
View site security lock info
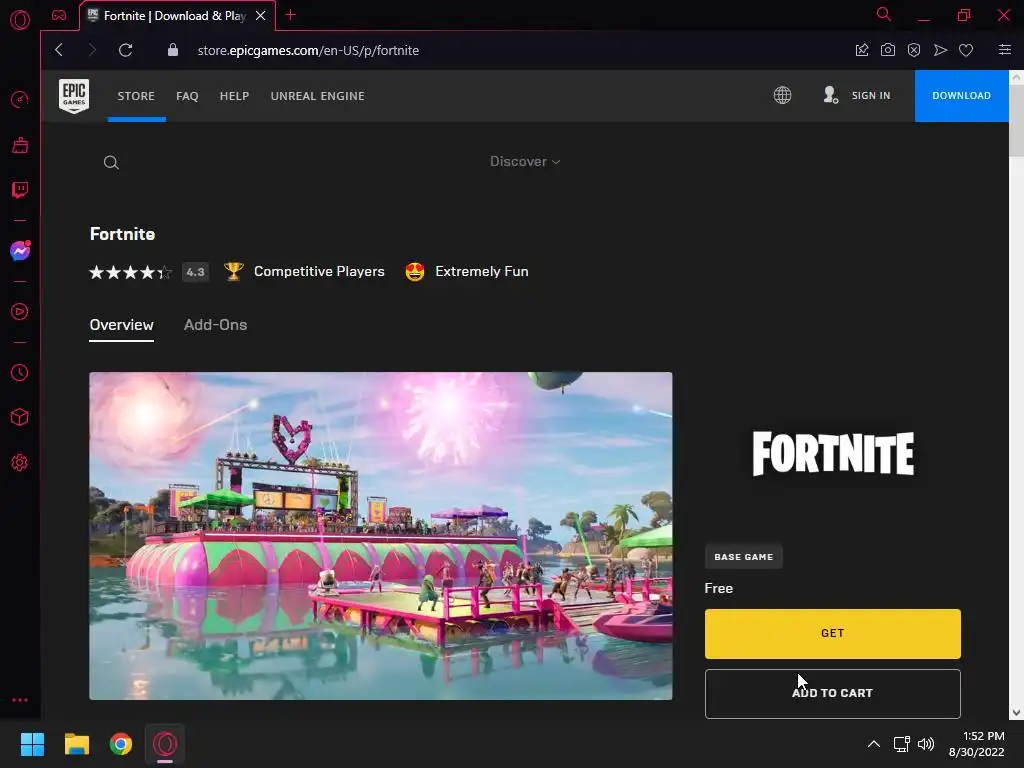172,50
